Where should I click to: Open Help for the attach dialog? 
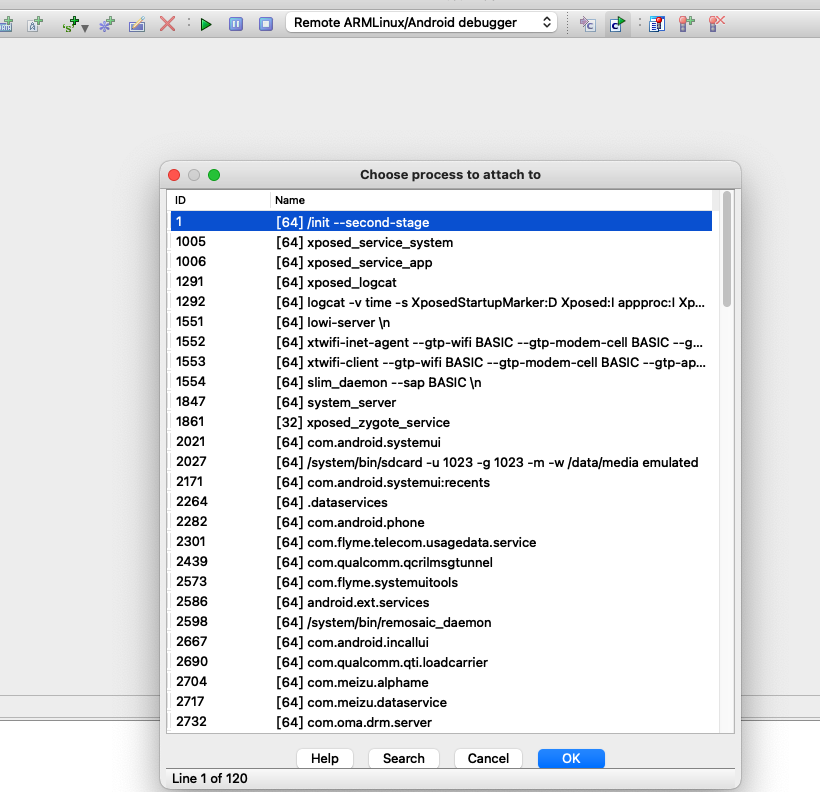325,758
